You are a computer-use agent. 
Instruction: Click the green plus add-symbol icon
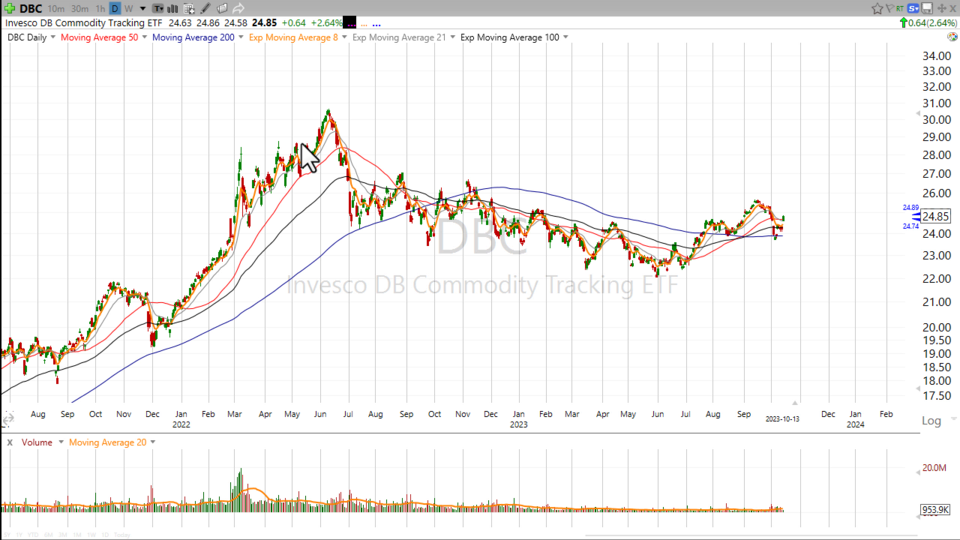tap(10, 9)
